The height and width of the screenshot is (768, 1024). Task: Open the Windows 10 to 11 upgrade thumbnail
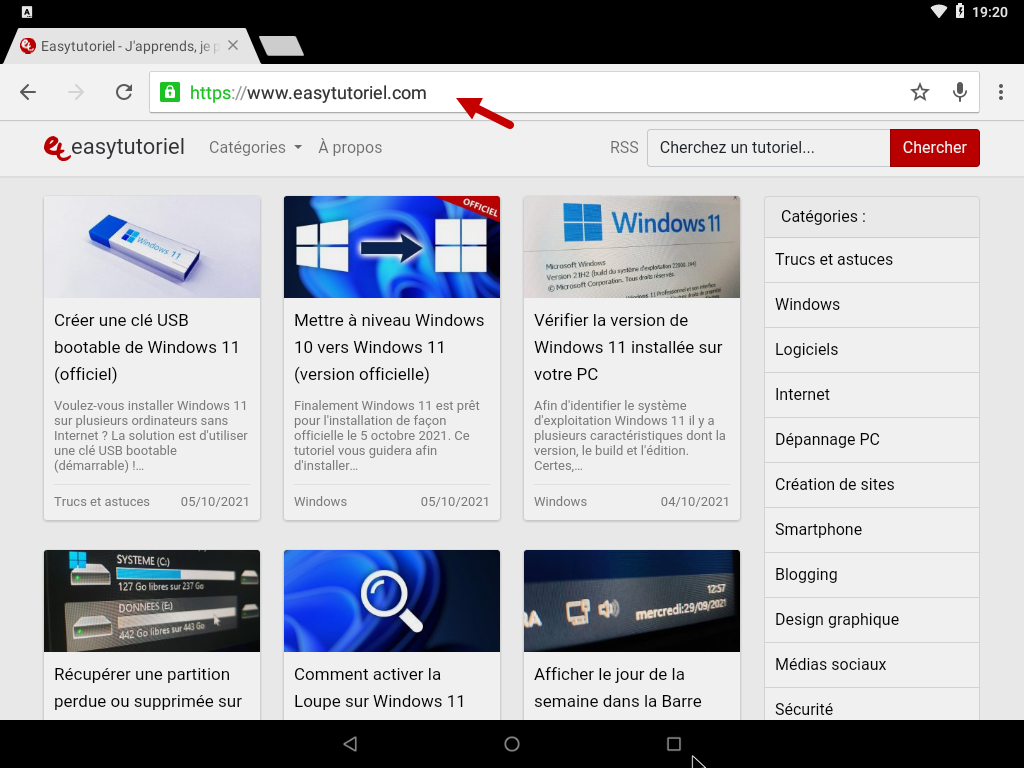tap(392, 247)
